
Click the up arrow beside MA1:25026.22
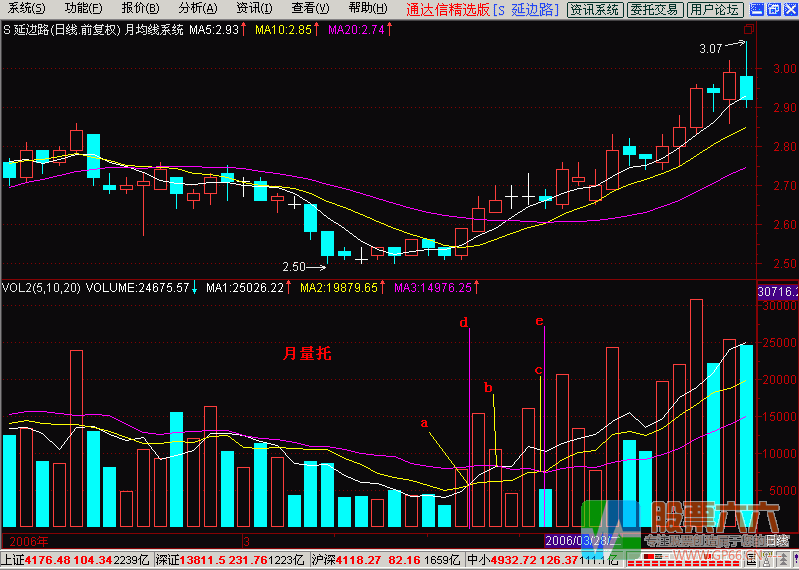(x=289, y=288)
